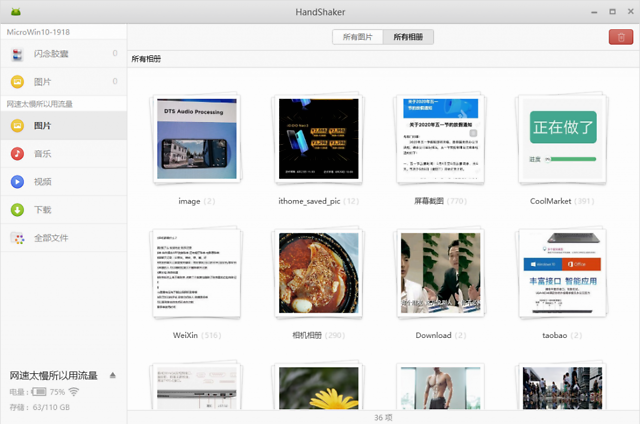The width and height of the screenshot is (640, 424).
Task: Open the album with yellow flower thumbnail
Action: pyautogui.click(x=319, y=386)
